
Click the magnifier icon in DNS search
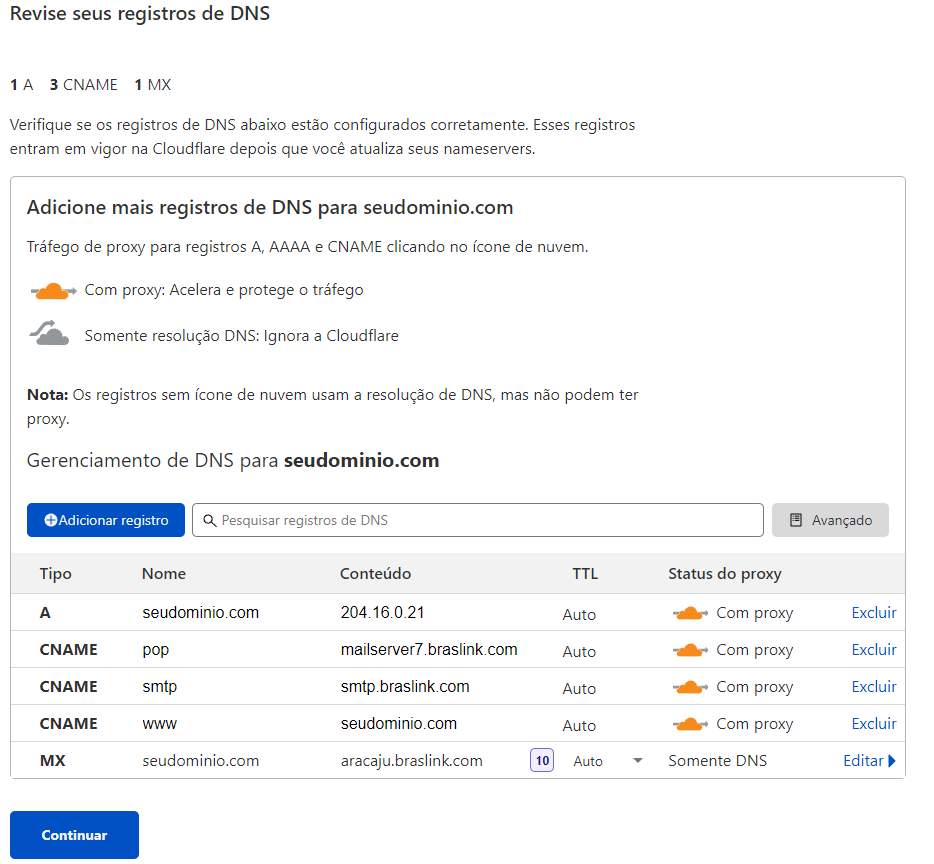209,520
